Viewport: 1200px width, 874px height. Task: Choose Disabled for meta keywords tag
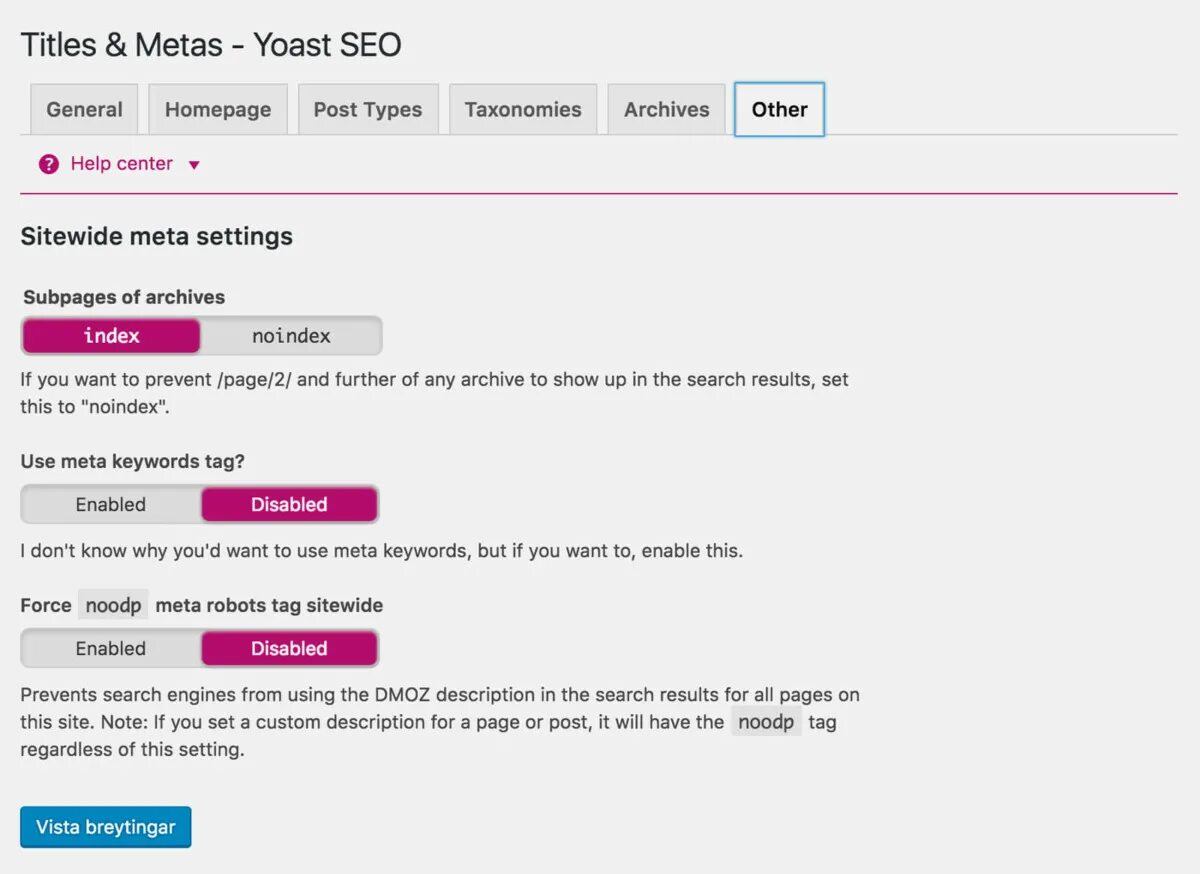[289, 505]
